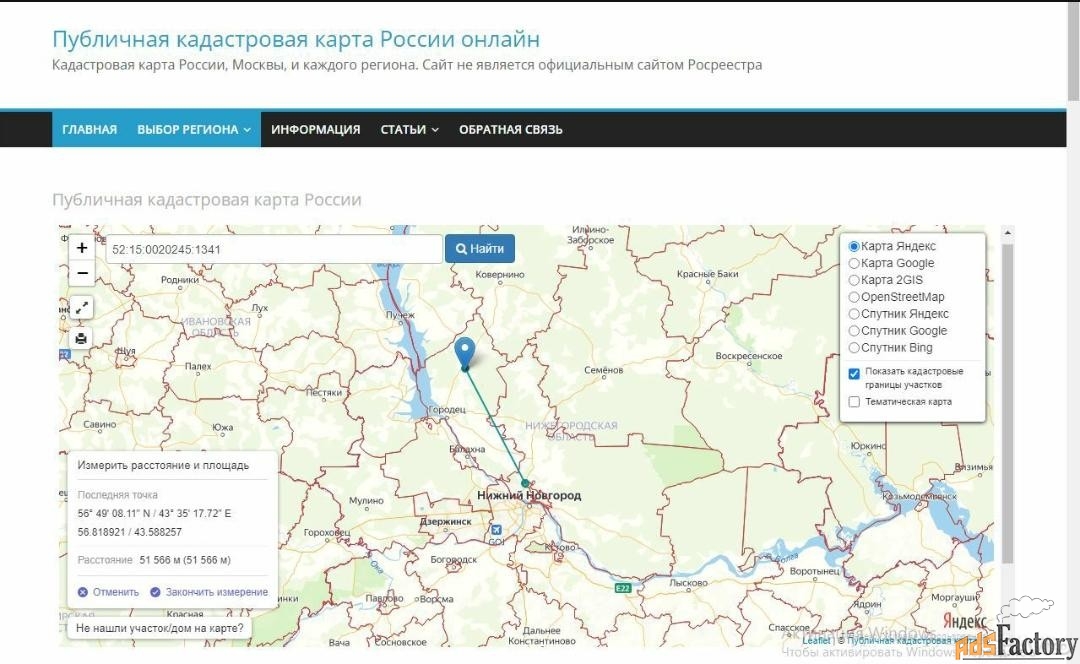This screenshot has height=664, width=1080.
Task: Enable the Тематическая карта checkbox
Action: click(854, 402)
